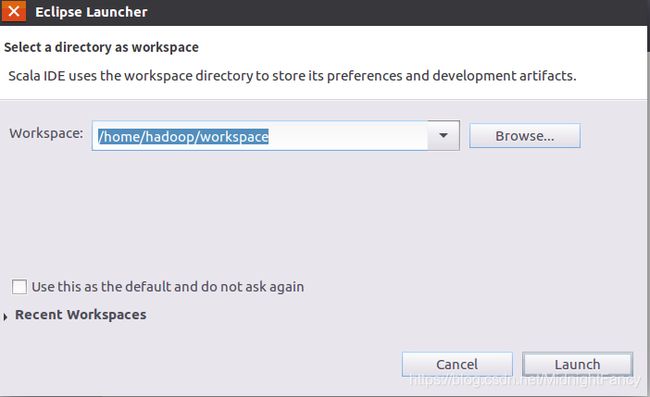Click the Recent Workspaces heading text

click(81, 315)
